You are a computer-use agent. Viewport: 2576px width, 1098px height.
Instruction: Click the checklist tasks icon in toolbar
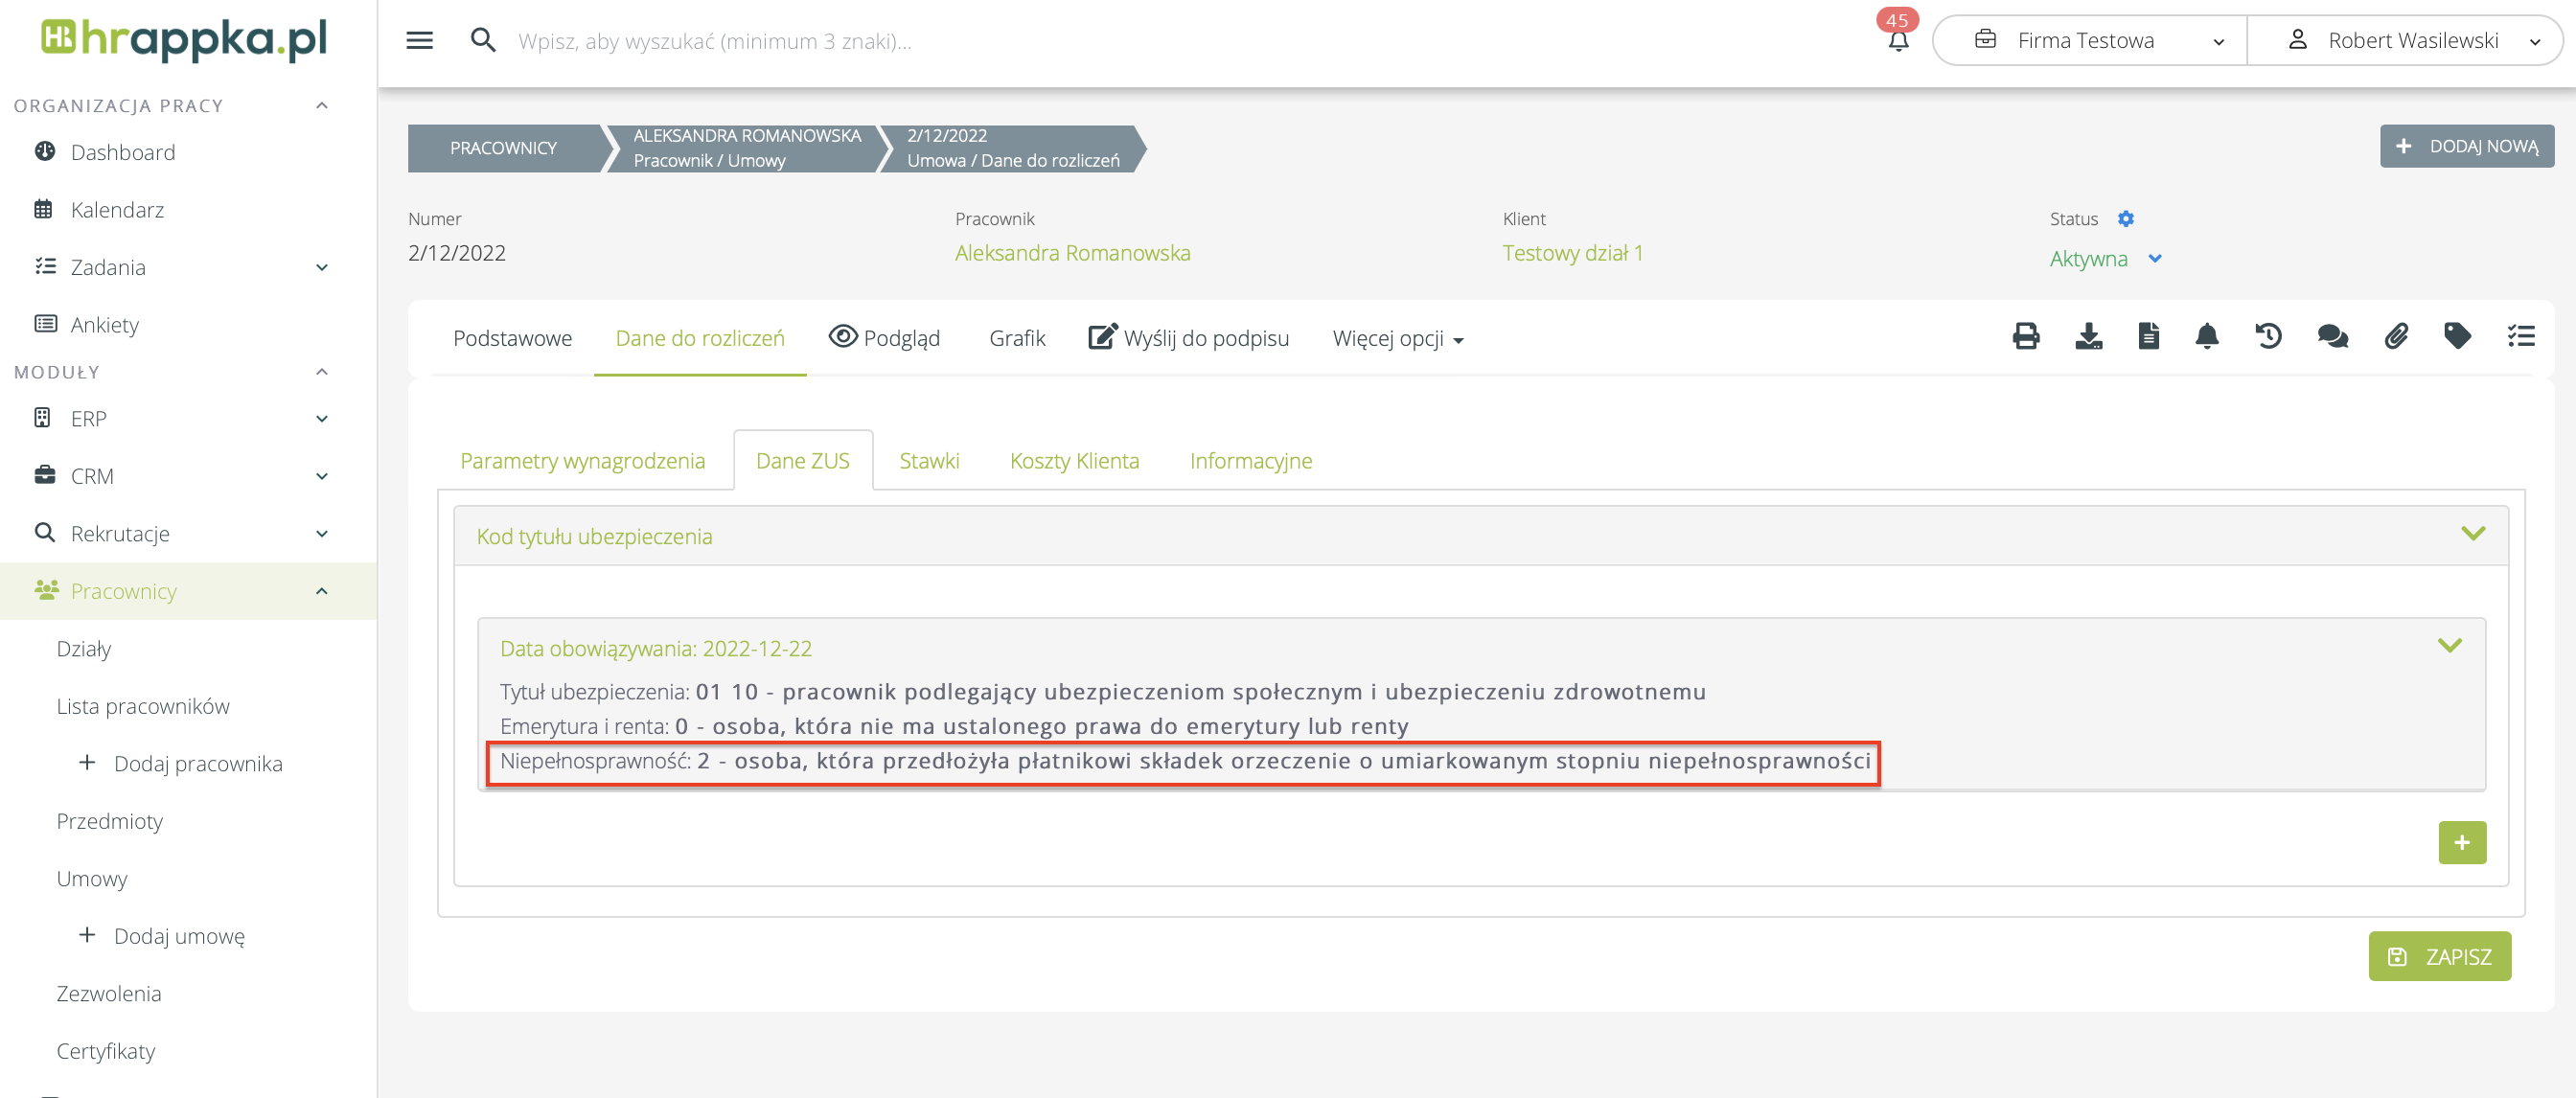point(2521,336)
